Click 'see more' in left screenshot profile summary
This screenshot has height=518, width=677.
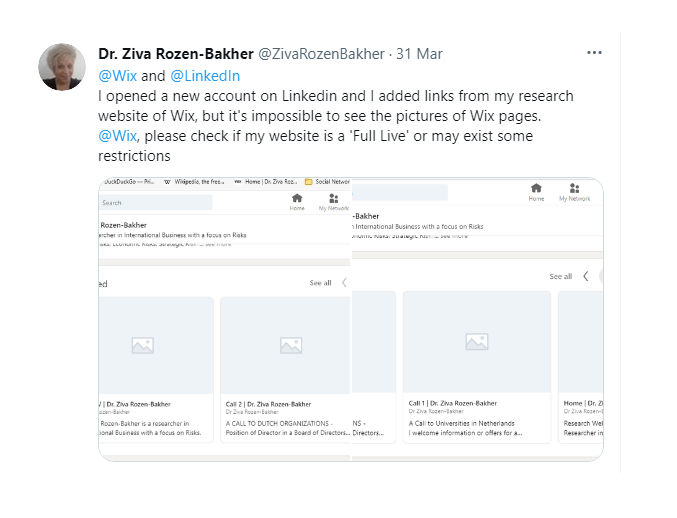[x=218, y=244]
